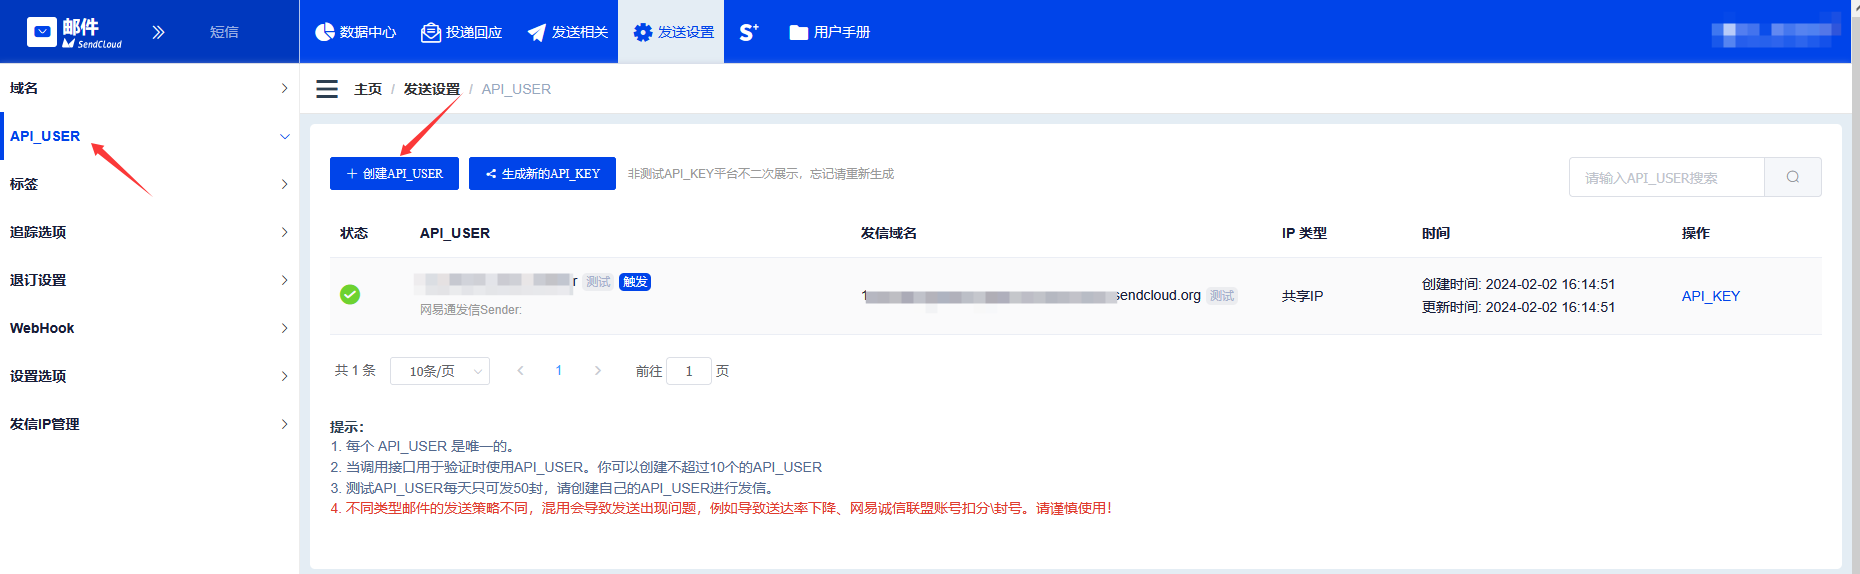Open the 数据中心 top navigation tab
This screenshot has height=574, width=1860.
[356, 32]
